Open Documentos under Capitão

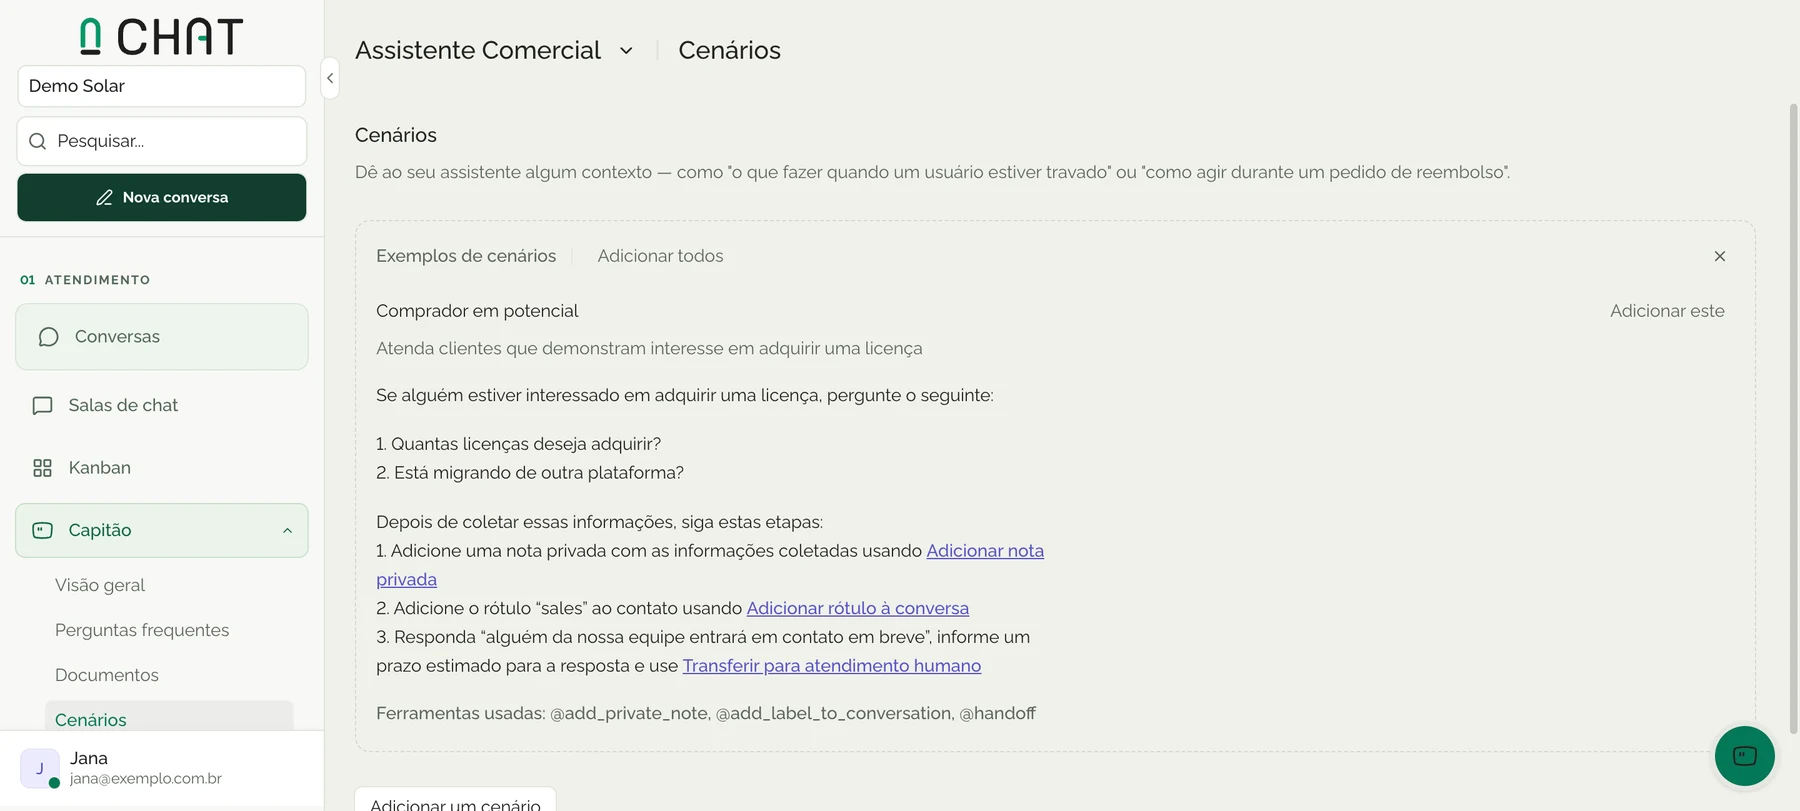107,675
